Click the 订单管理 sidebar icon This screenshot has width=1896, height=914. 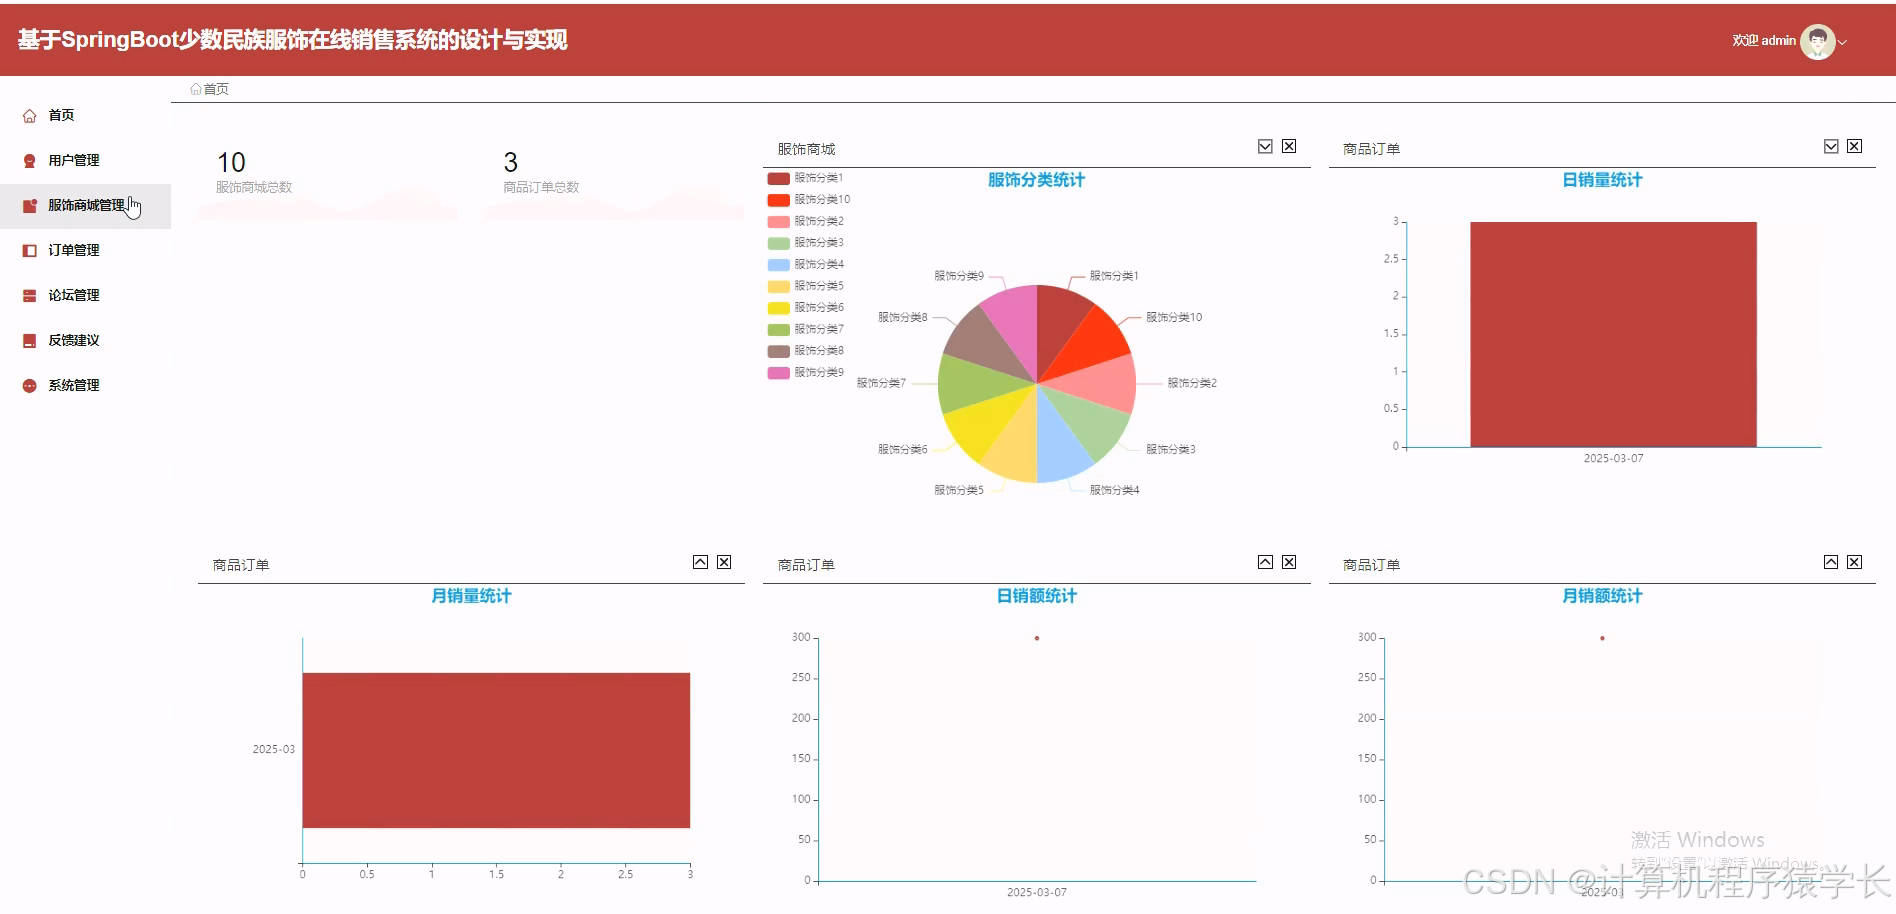tap(29, 251)
